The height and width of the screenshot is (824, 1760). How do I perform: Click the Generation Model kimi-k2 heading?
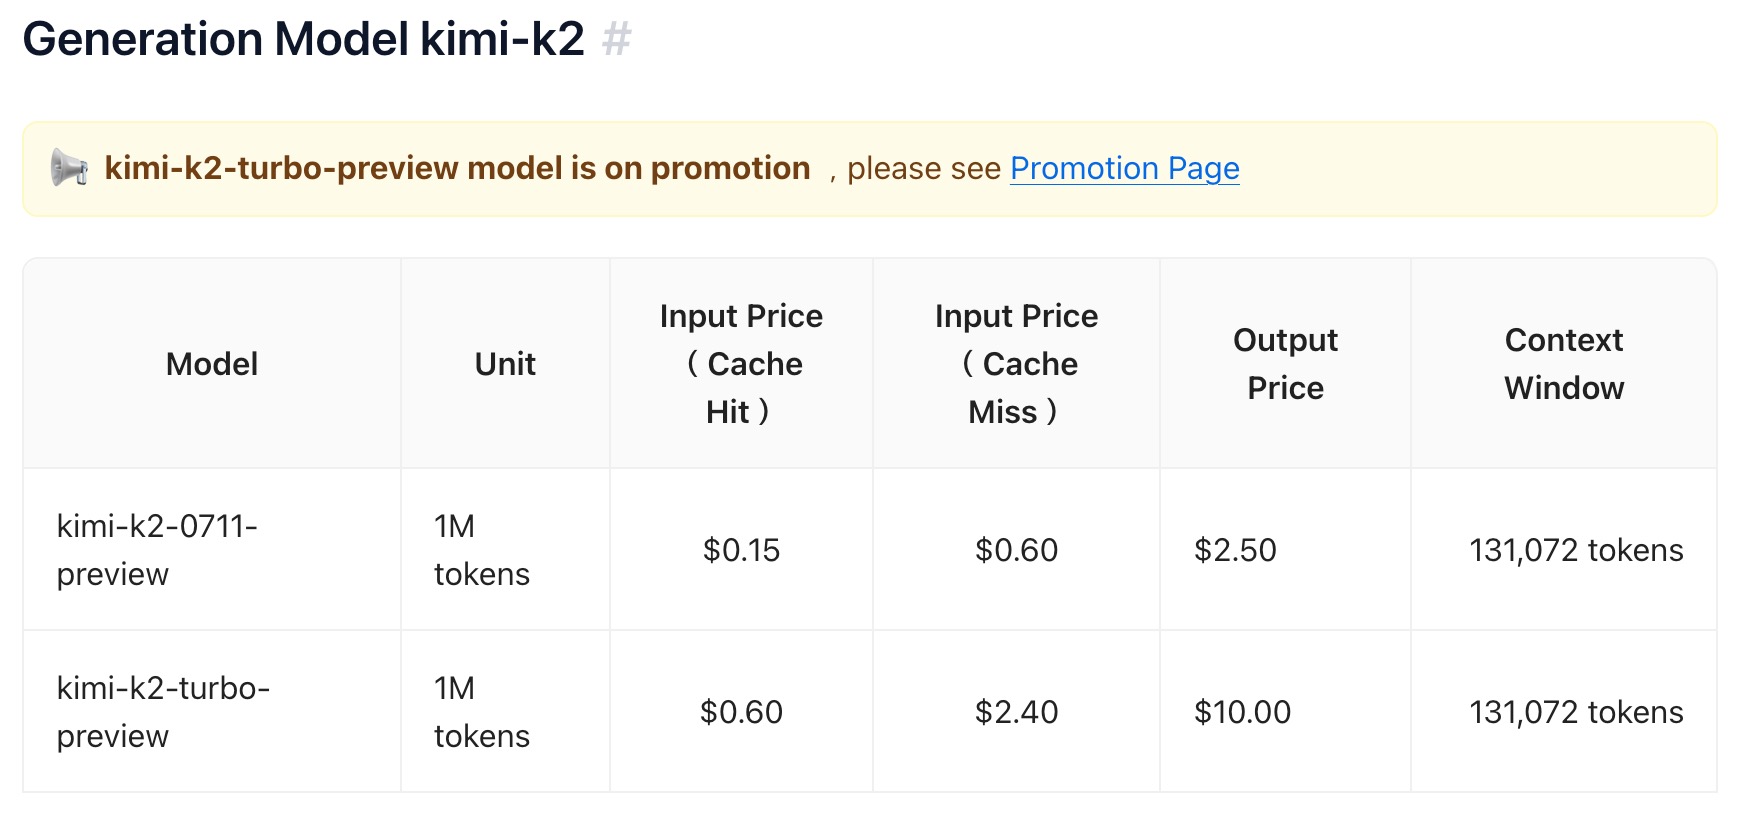click(303, 40)
